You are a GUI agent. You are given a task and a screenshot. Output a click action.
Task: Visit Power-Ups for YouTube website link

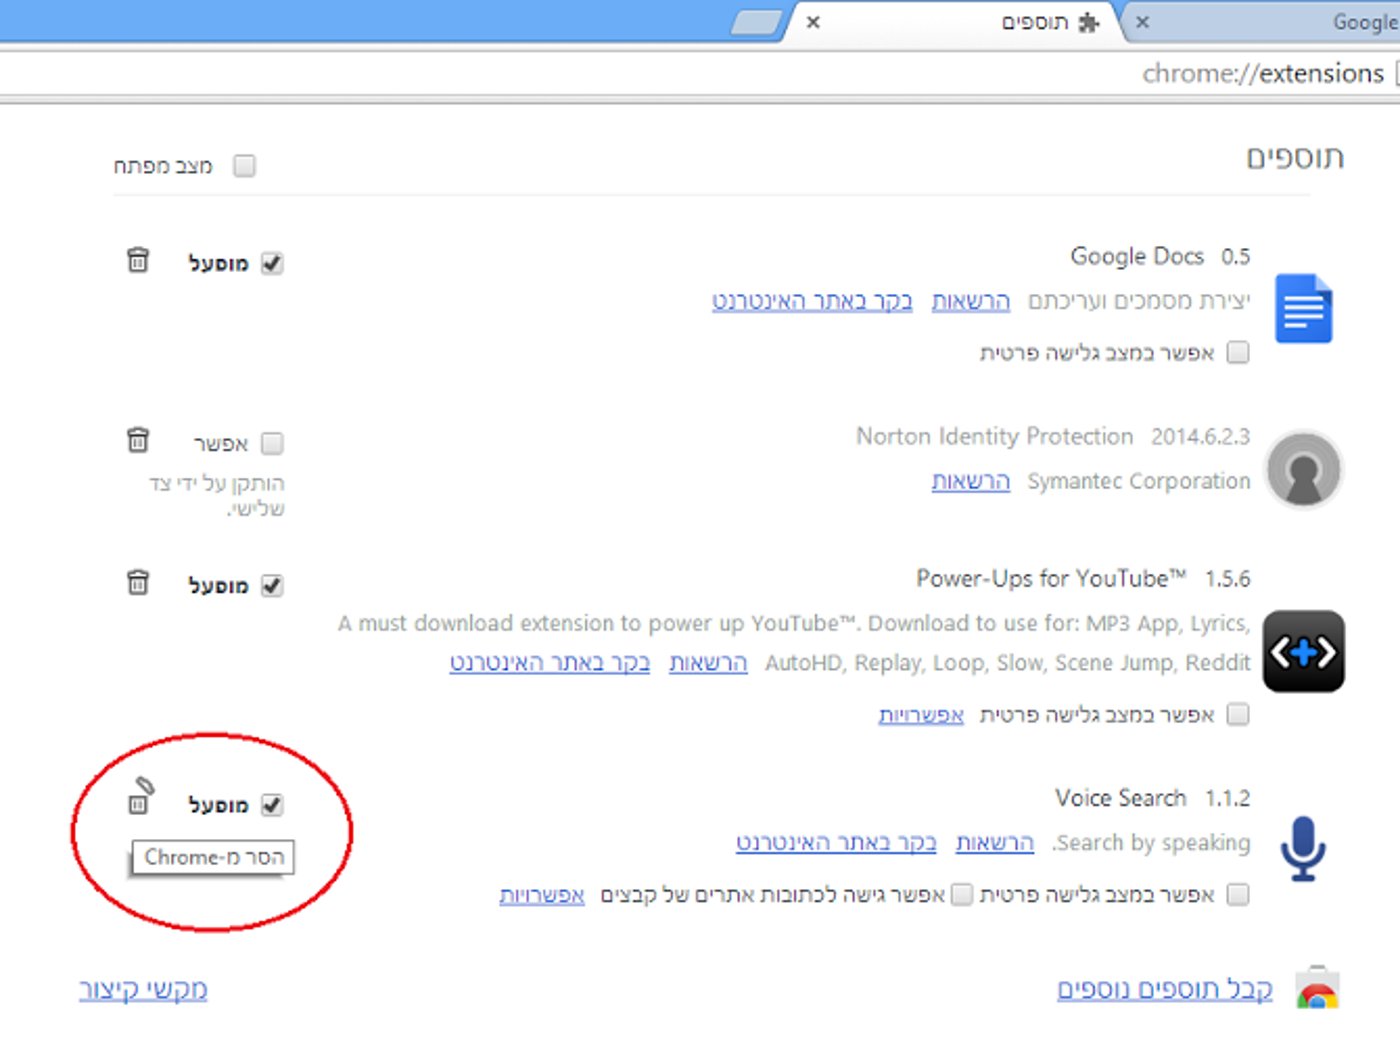(549, 663)
